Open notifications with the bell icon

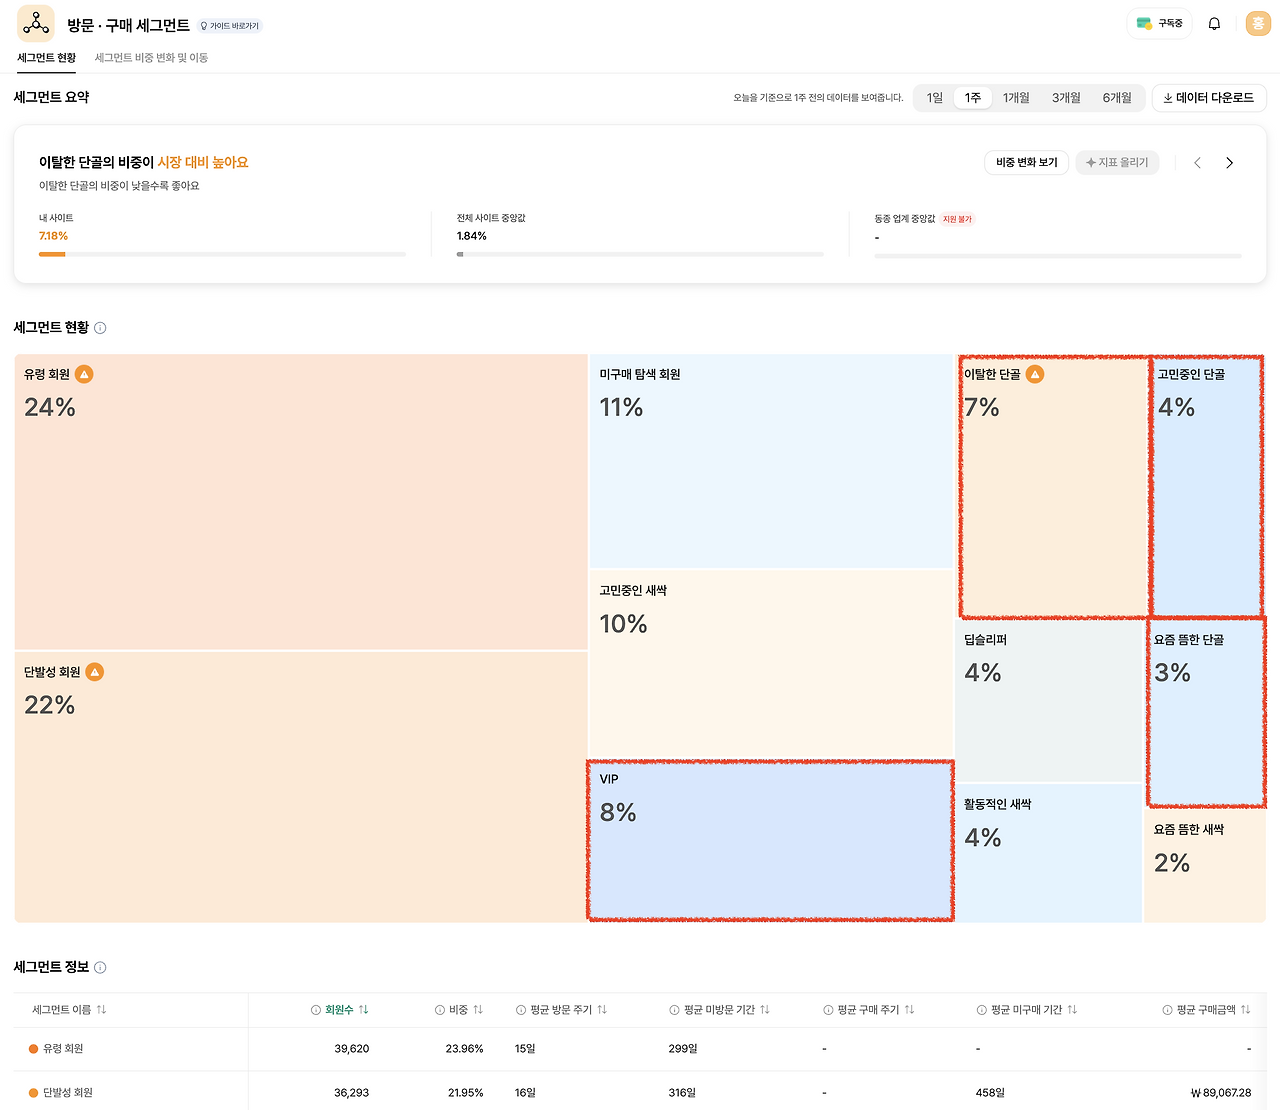click(x=1214, y=24)
